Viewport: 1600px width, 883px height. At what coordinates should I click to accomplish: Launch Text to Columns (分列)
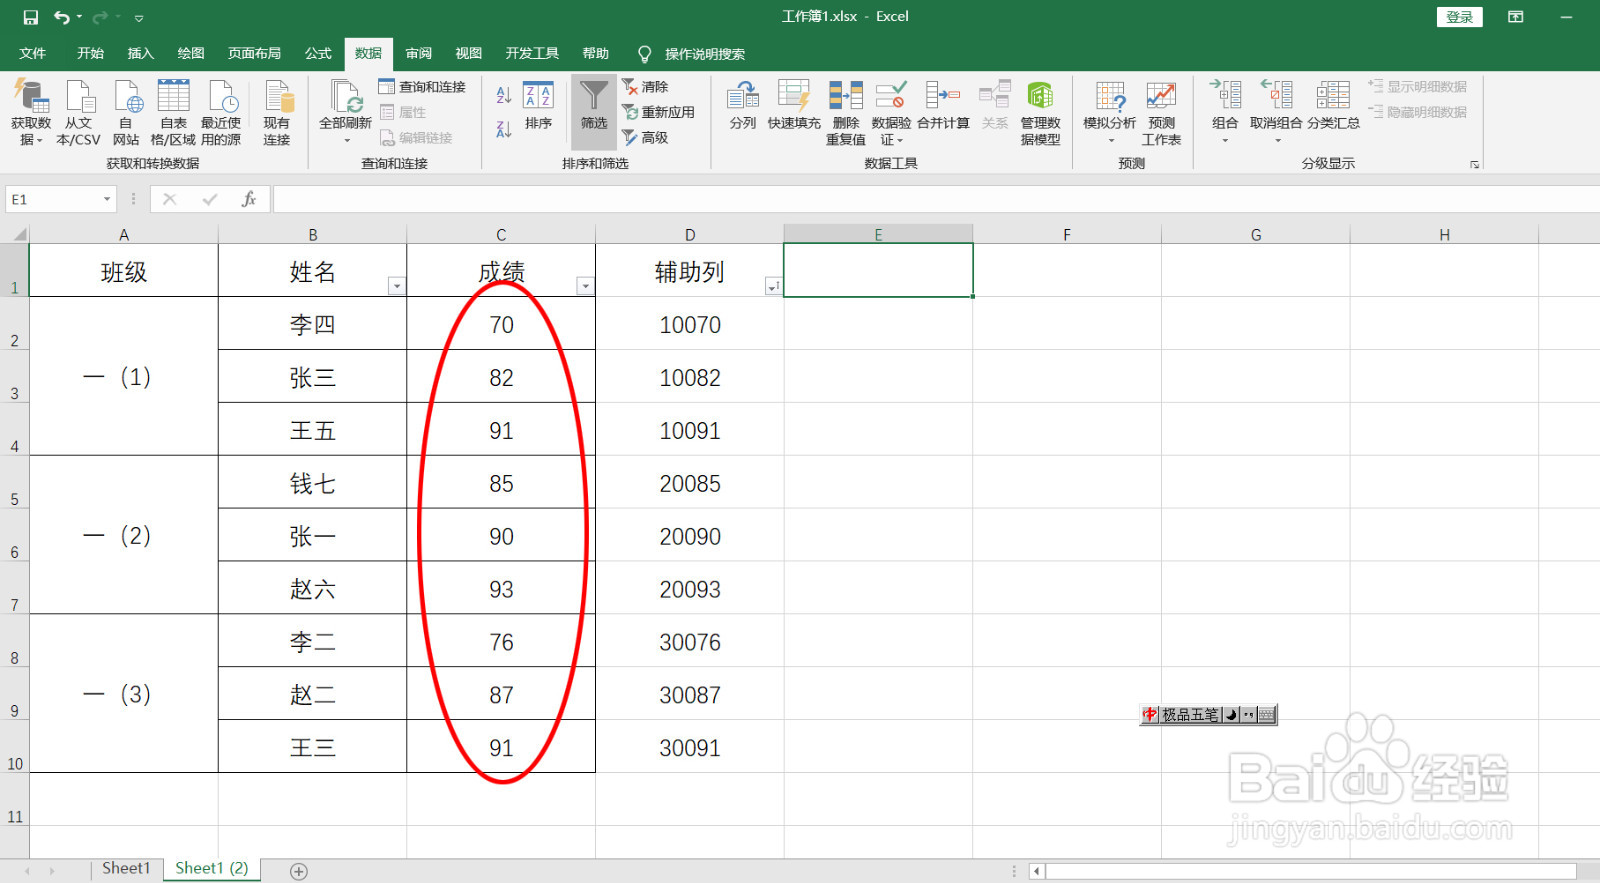tap(743, 107)
